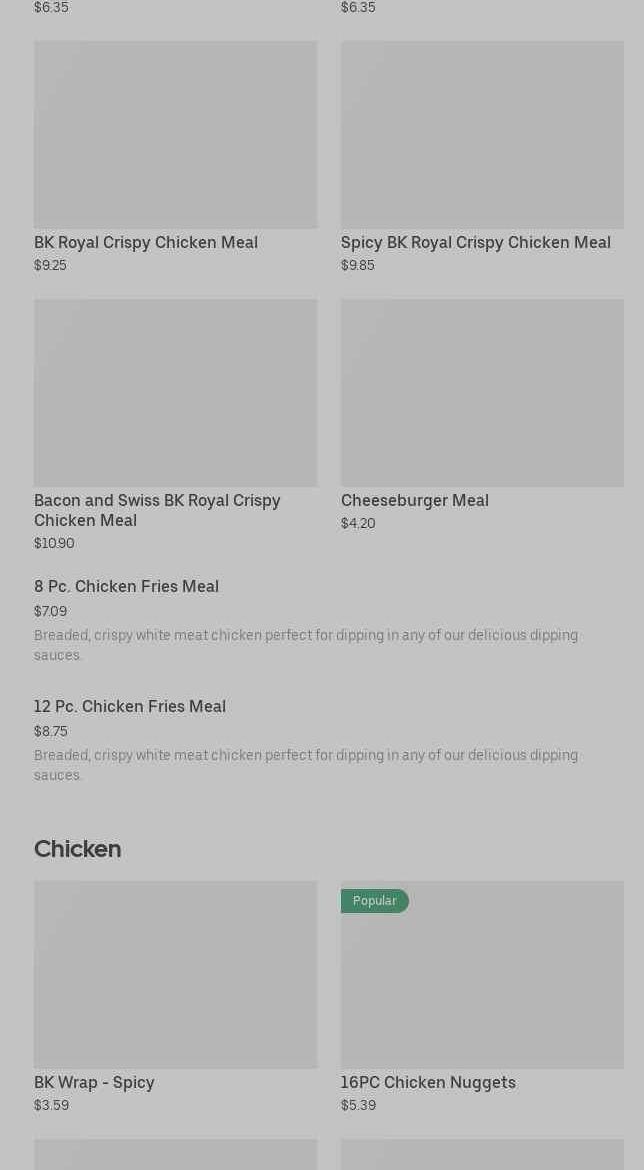Click the $10.90 price

54,543
